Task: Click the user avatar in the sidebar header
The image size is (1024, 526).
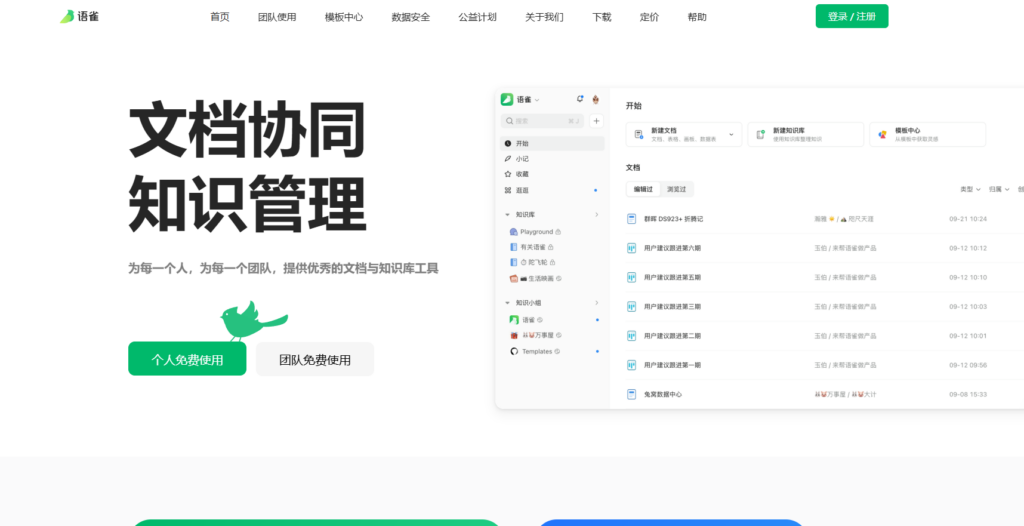Action: coord(596,99)
